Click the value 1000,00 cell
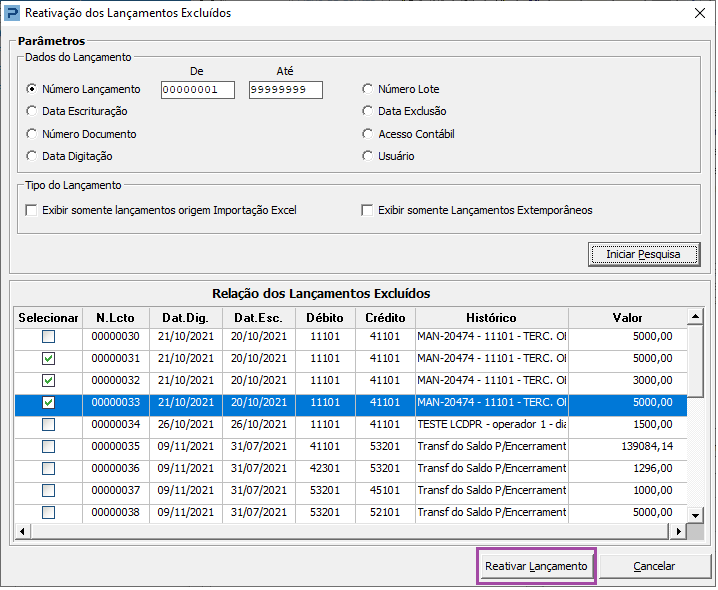The width and height of the screenshot is (718, 590). click(x=627, y=491)
